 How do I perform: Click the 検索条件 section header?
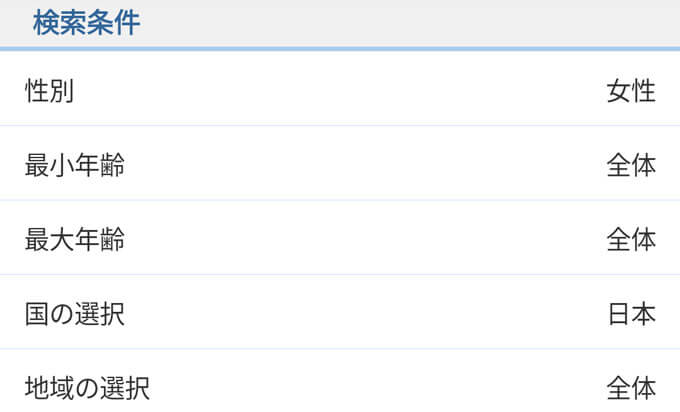(x=86, y=23)
